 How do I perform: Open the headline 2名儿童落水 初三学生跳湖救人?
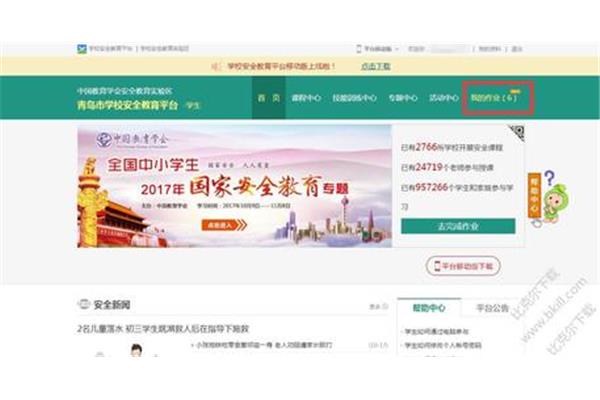pyautogui.click(x=163, y=328)
